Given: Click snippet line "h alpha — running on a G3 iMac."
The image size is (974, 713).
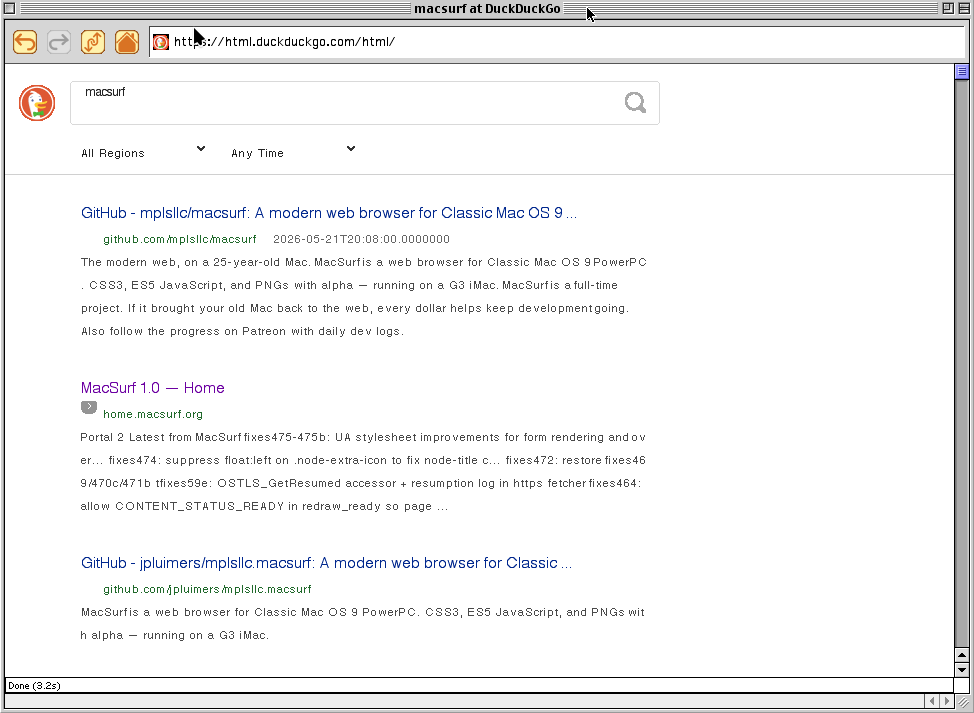Looking at the screenshot, I should click(175, 635).
